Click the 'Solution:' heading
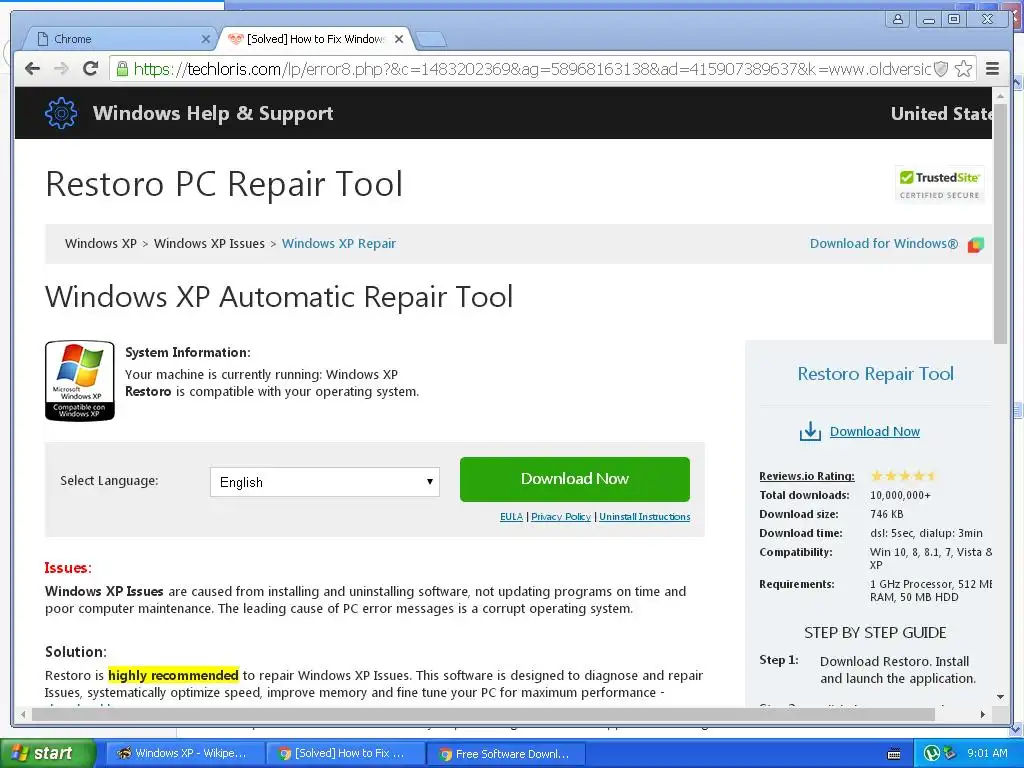Screen dimensions: 1024x768 [76, 652]
